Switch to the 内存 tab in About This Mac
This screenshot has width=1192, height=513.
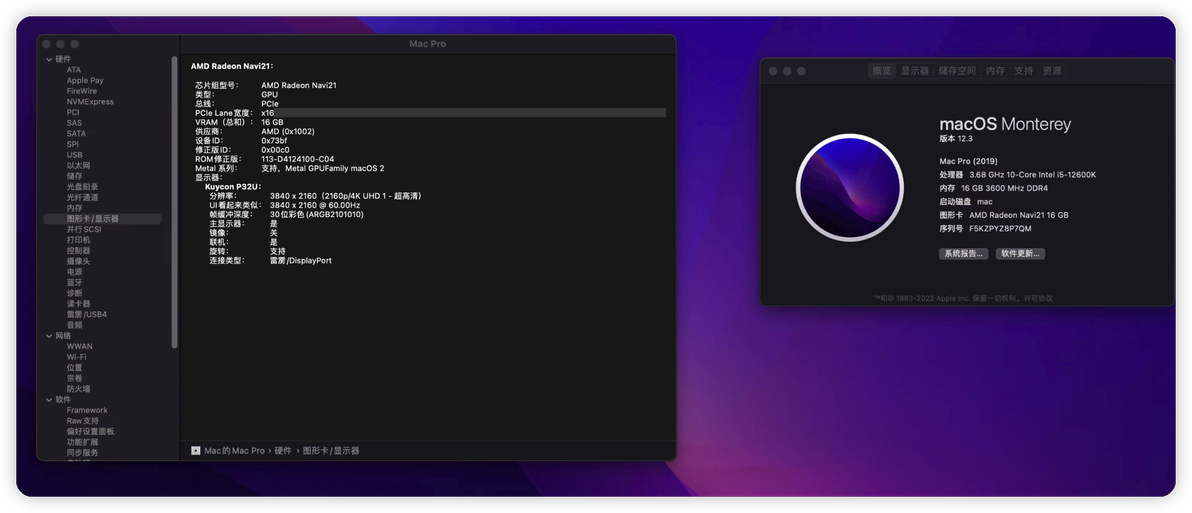point(995,71)
